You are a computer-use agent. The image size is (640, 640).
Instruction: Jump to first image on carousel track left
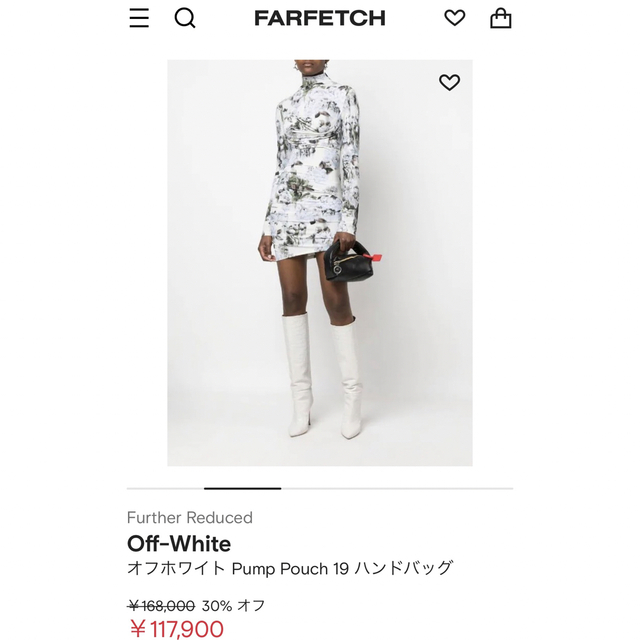(165, 488)
